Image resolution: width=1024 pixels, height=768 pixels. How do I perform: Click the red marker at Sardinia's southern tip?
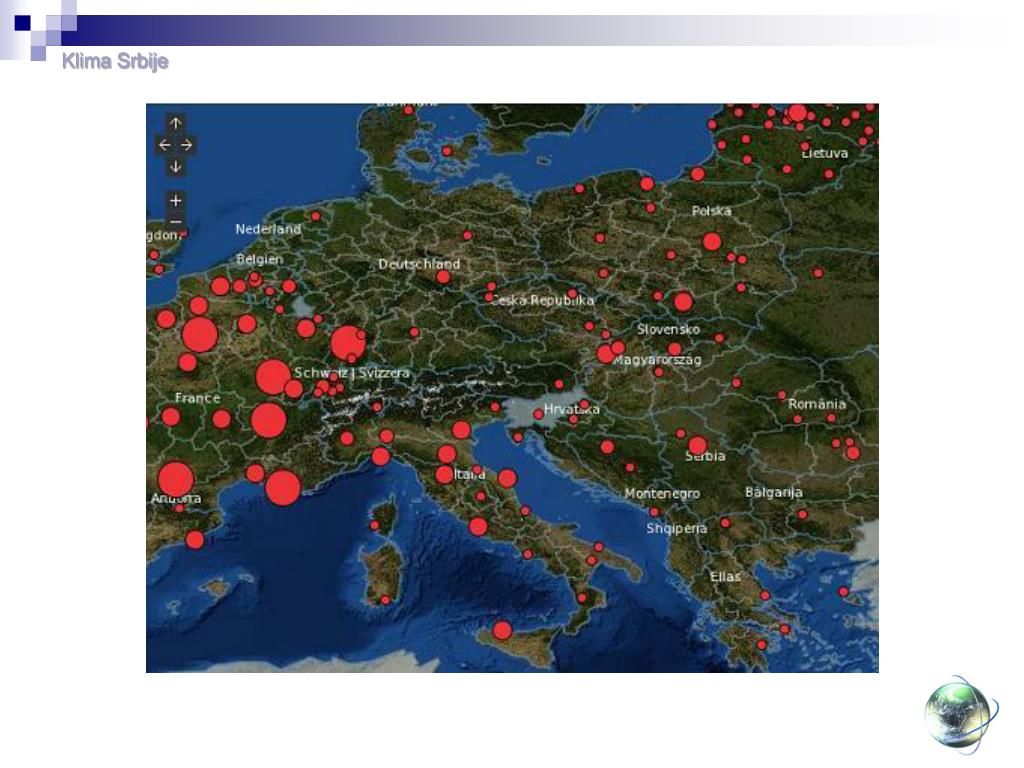385,600
